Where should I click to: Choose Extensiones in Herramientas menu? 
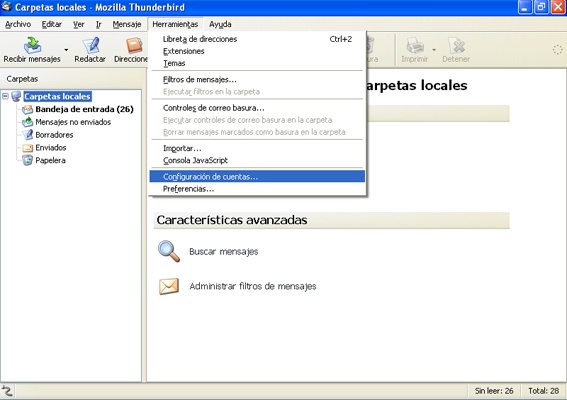click(x=257, y=51)
